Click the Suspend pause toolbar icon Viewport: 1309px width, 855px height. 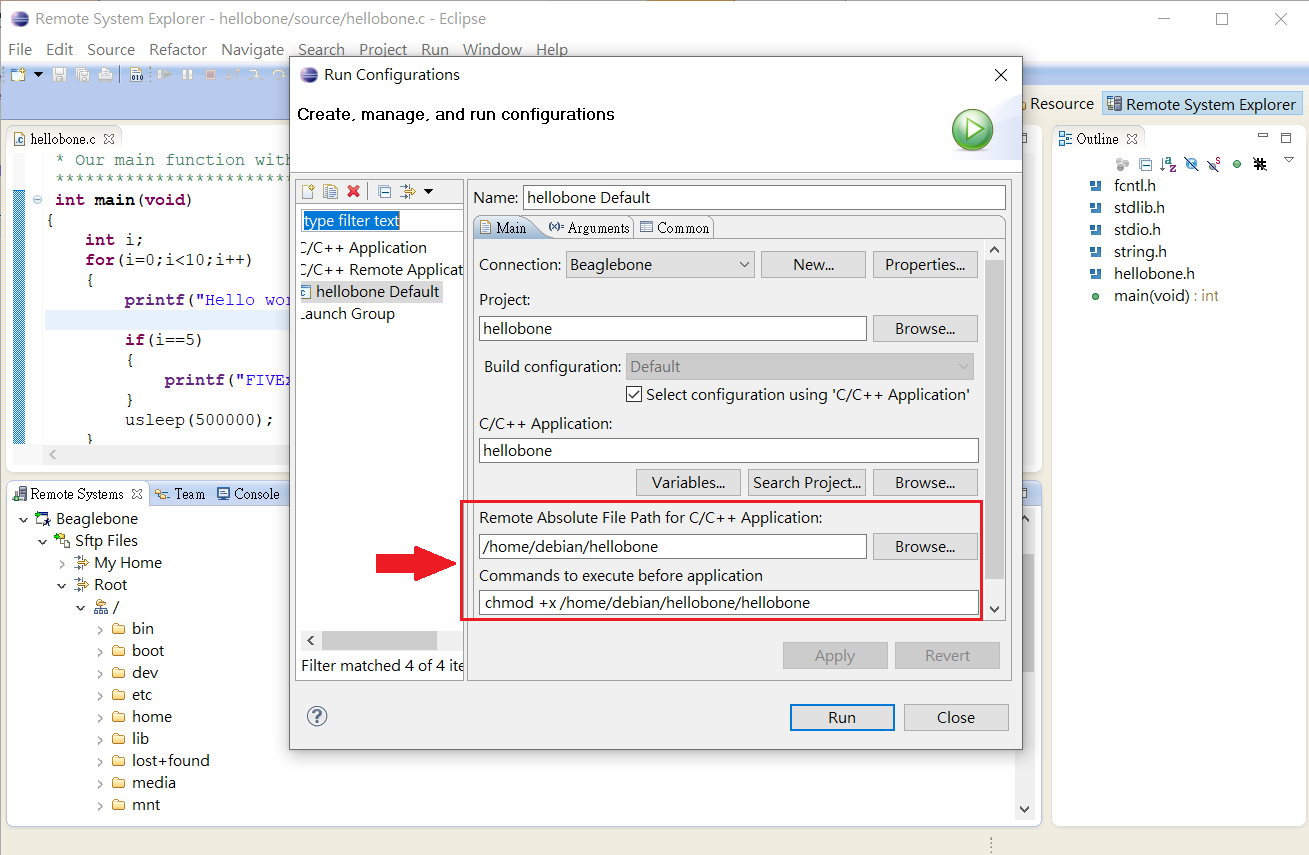(188, 74)
